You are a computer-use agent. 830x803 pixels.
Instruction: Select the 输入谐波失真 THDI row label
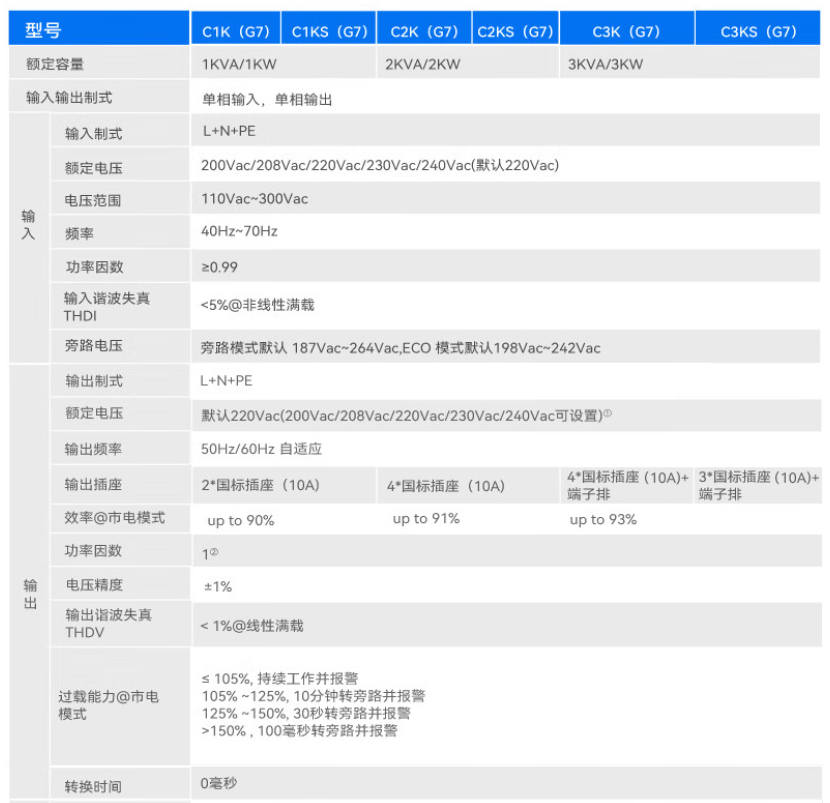click(x=106, y=306)
